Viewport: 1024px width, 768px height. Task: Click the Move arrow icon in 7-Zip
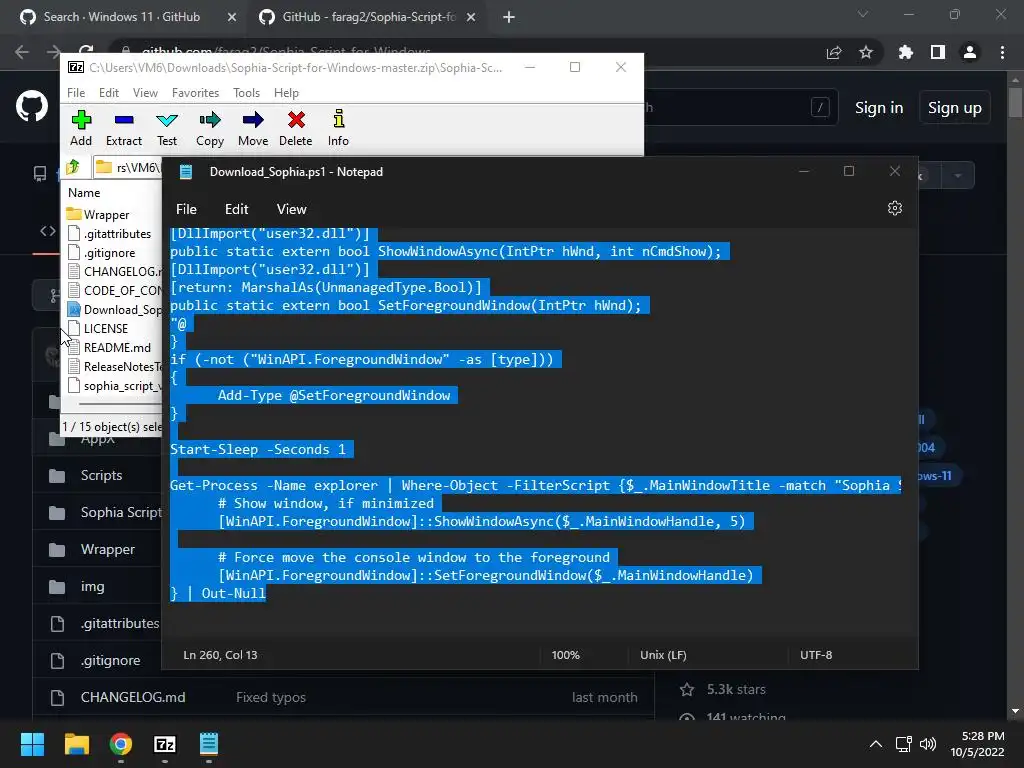click(253, 128)
